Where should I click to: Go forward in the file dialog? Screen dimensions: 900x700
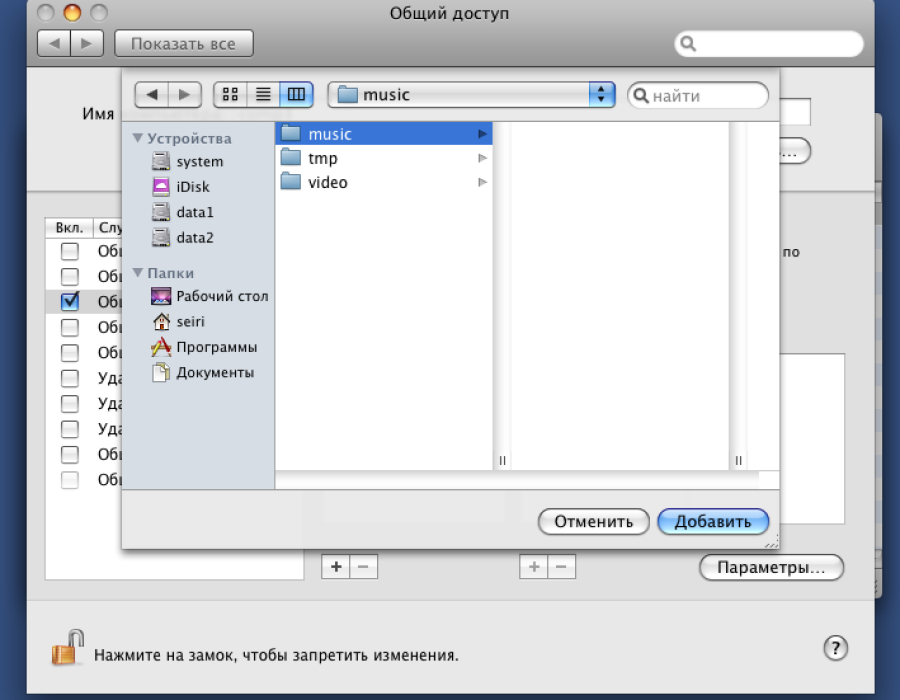pos(185,95)
